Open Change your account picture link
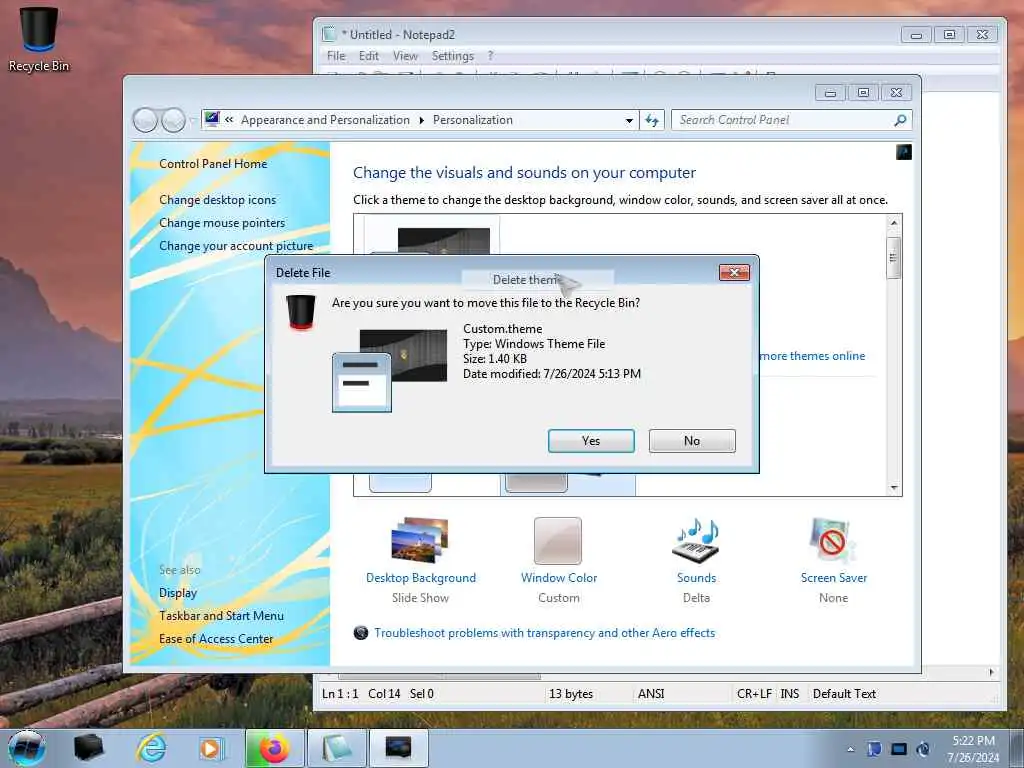 [x=236, y=246]
